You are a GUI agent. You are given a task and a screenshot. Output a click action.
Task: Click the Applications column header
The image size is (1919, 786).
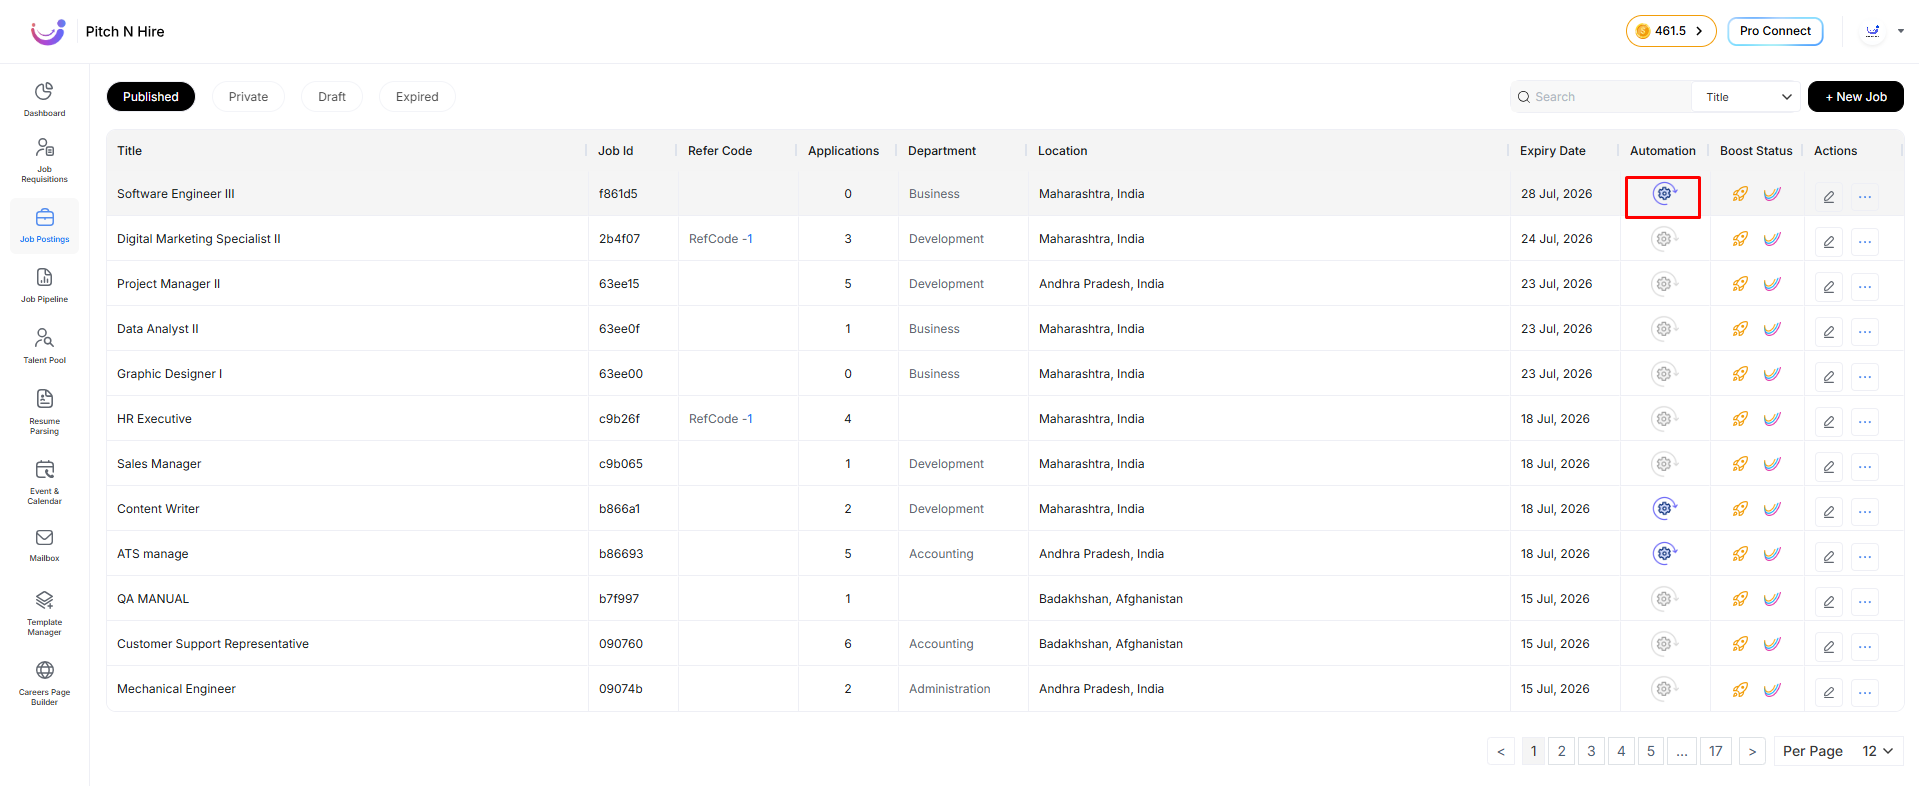pyautogui.click(x=843, y=151)
